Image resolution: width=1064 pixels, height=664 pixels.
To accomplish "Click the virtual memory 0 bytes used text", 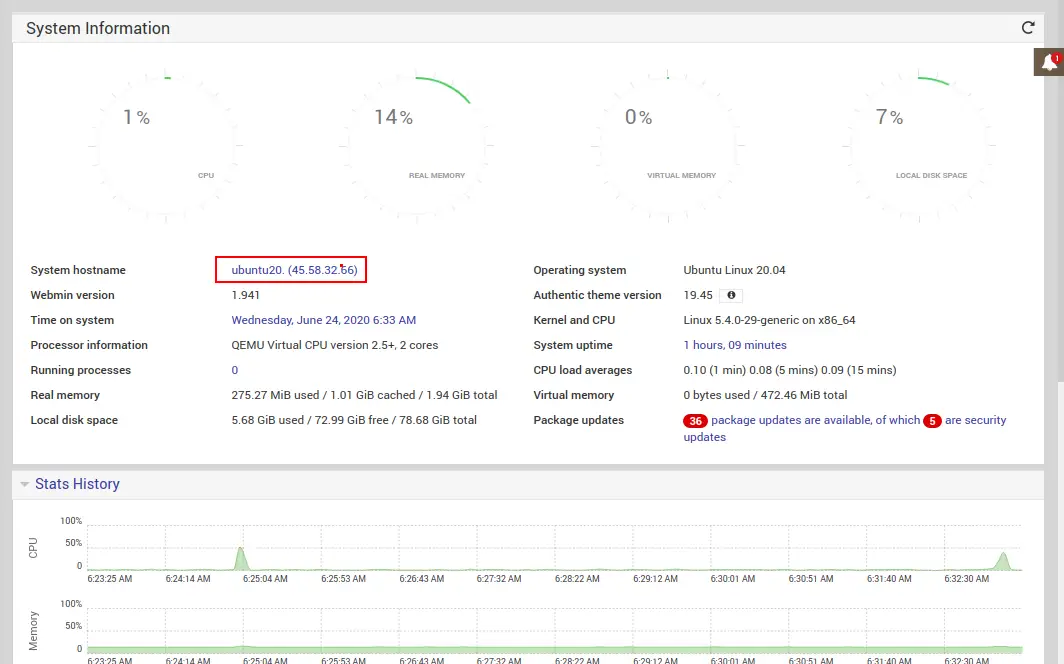I will tap(765, 395).
